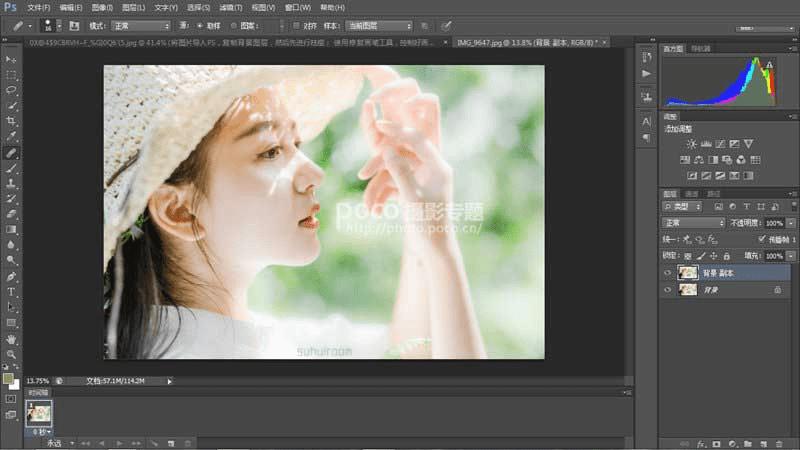Delete layer trash icon in Layers panel

pyautogui.click(x=779, y=444)
